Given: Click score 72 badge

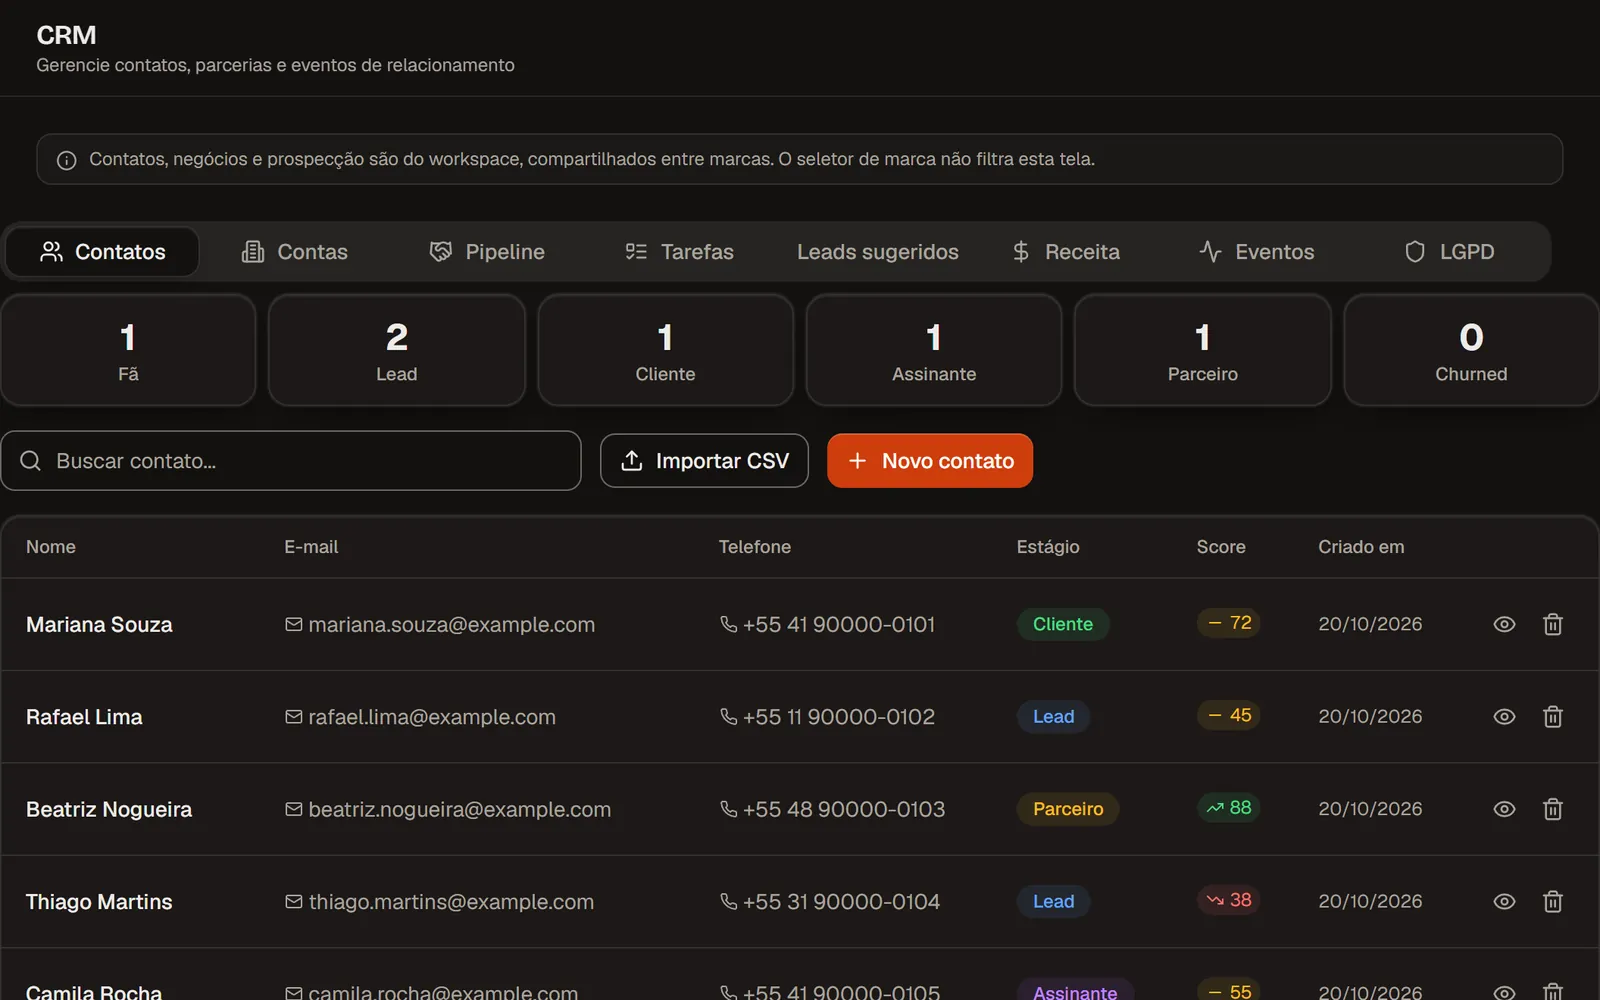Looking at the screenshot, I should pos(1229,623).
